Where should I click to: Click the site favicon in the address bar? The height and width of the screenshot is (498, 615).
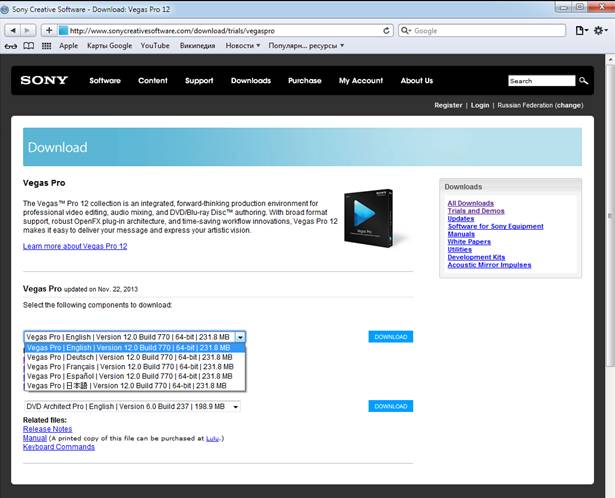(63, 31)
